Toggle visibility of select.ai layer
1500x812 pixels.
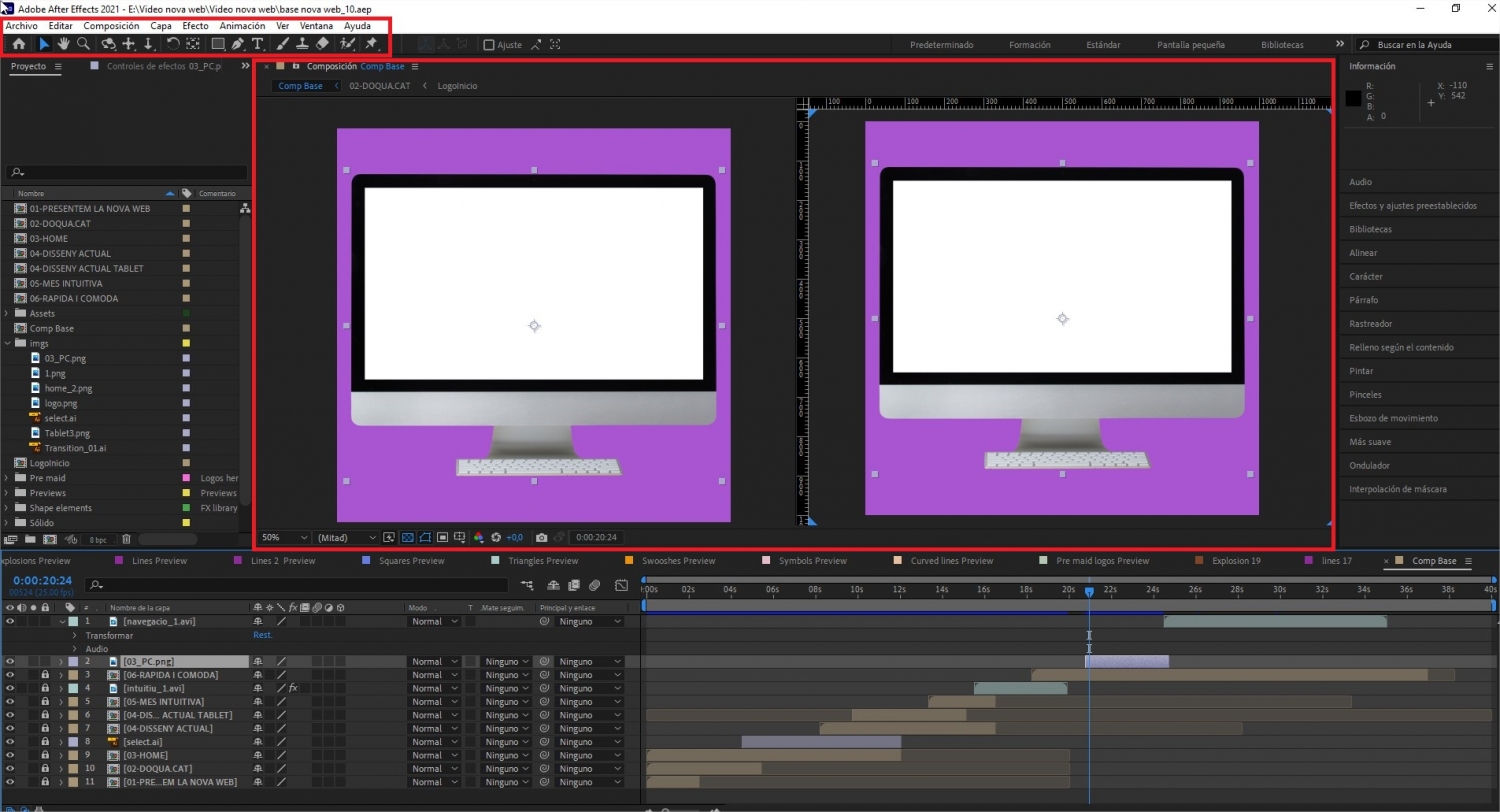[10, 742]
